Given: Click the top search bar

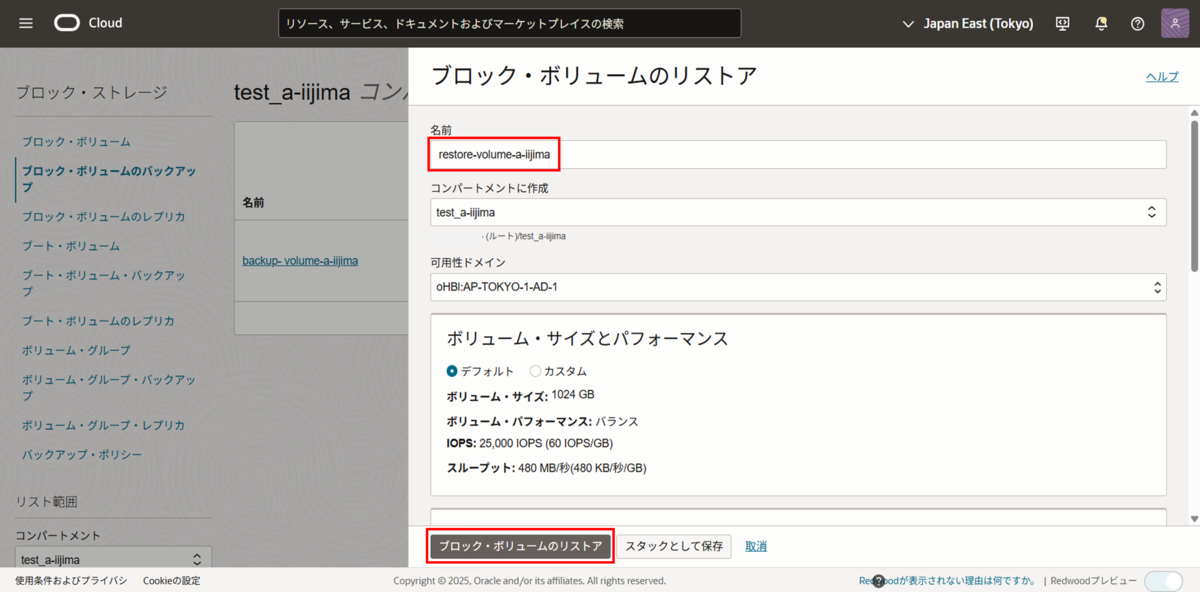Looking at the screenshot, I should pyautogui.click(x=509, y=23).
